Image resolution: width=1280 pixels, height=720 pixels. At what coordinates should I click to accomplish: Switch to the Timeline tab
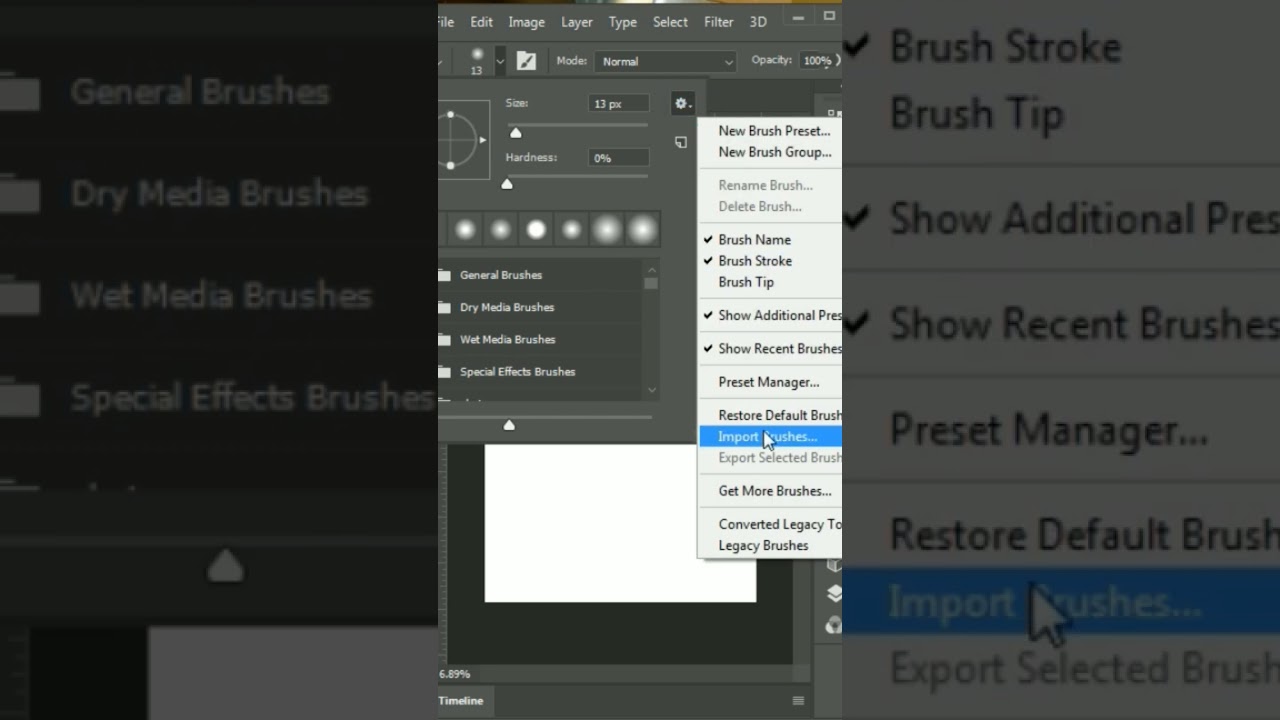461,701
